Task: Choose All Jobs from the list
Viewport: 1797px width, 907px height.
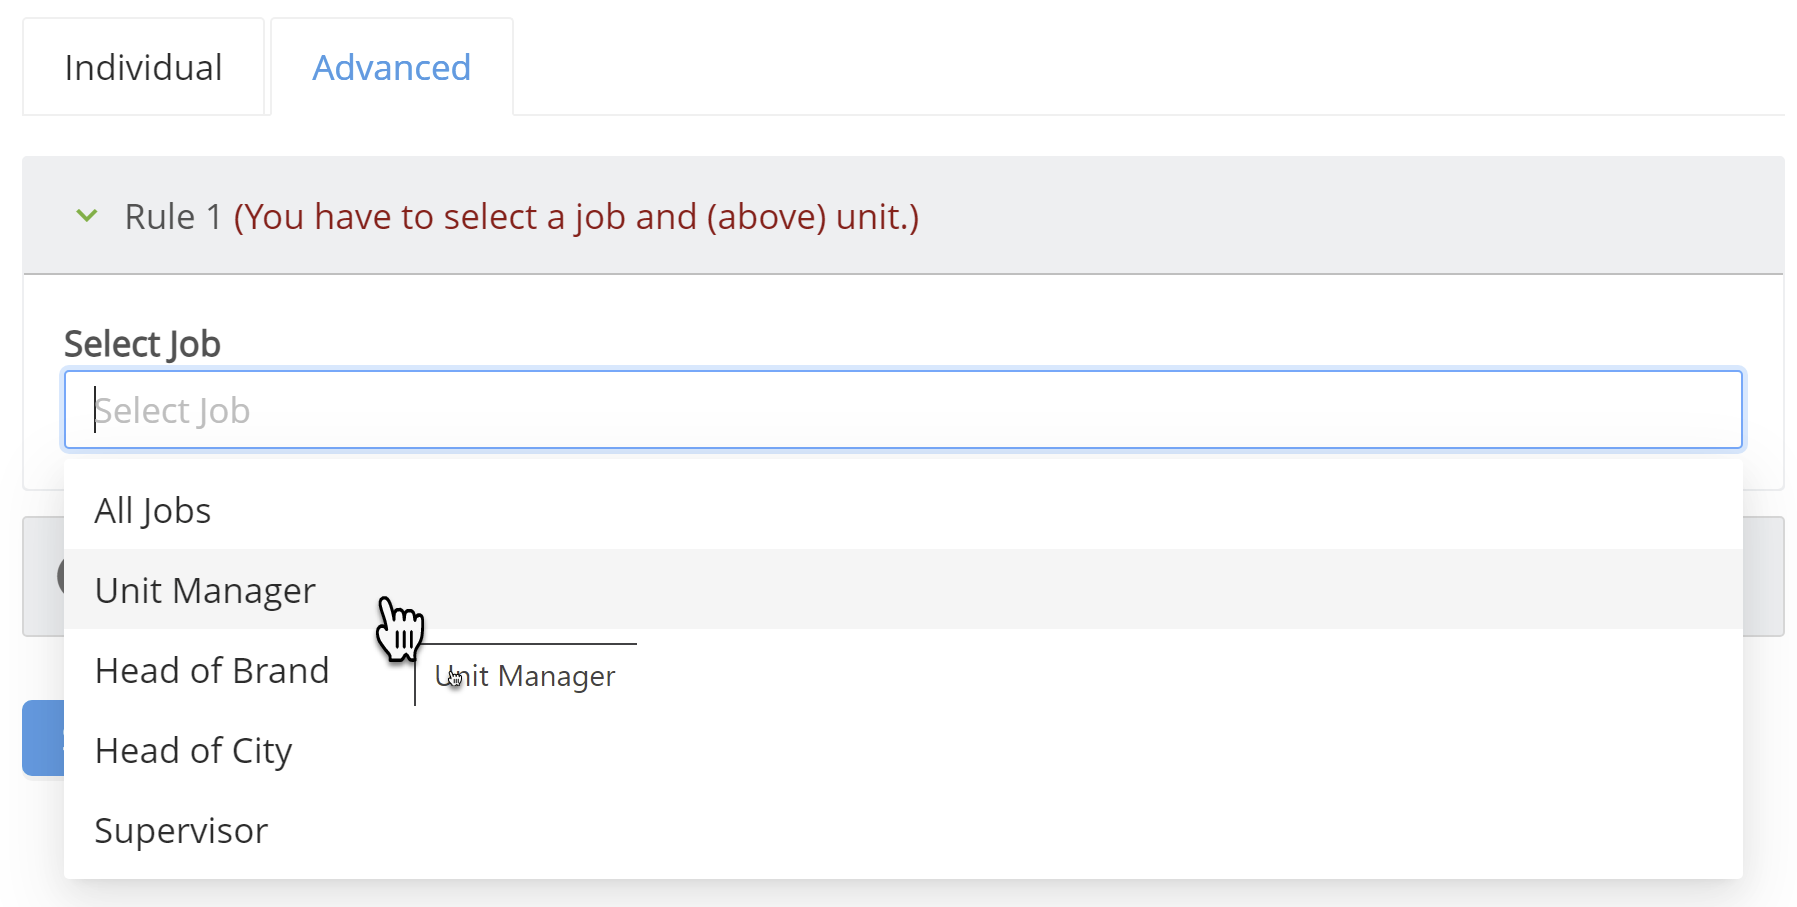Action: (x=903, y=510)
